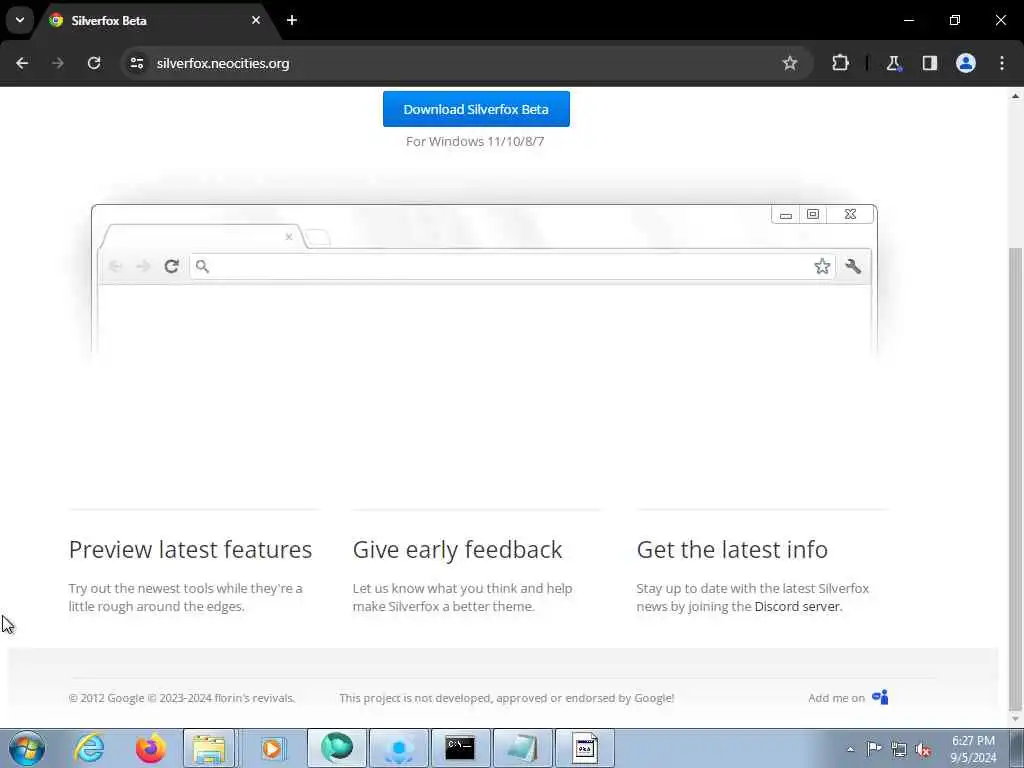Bookmark this page with the star icon
The width and height of the screenshot is (1024, 768).
click(x=790, y=63)
